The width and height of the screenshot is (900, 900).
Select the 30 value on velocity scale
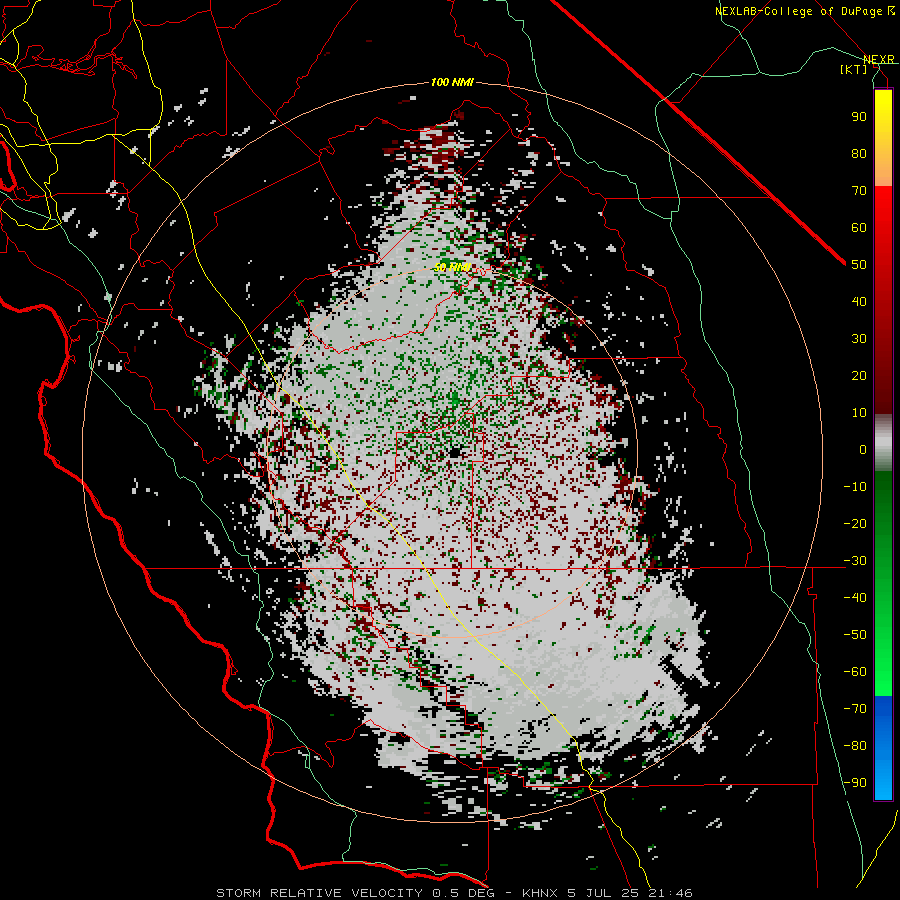pos(859,339)
